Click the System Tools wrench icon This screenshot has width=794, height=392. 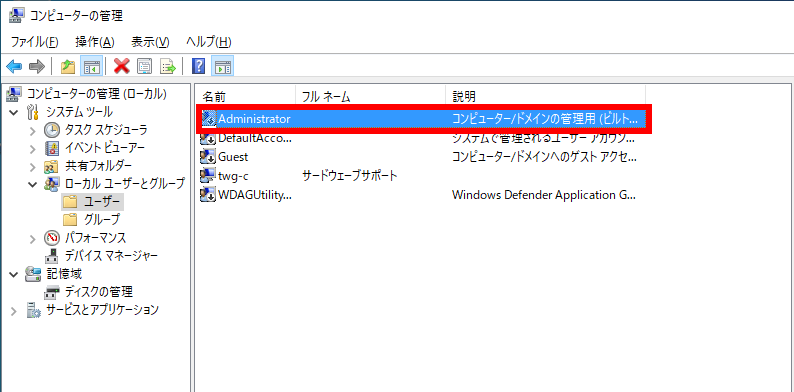click(33, 112)
